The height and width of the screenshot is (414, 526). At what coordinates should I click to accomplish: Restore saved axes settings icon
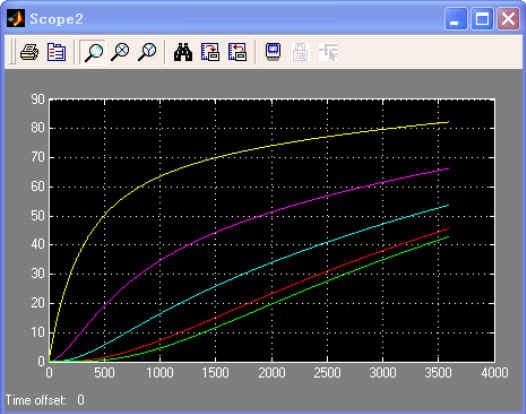[238, 52]
